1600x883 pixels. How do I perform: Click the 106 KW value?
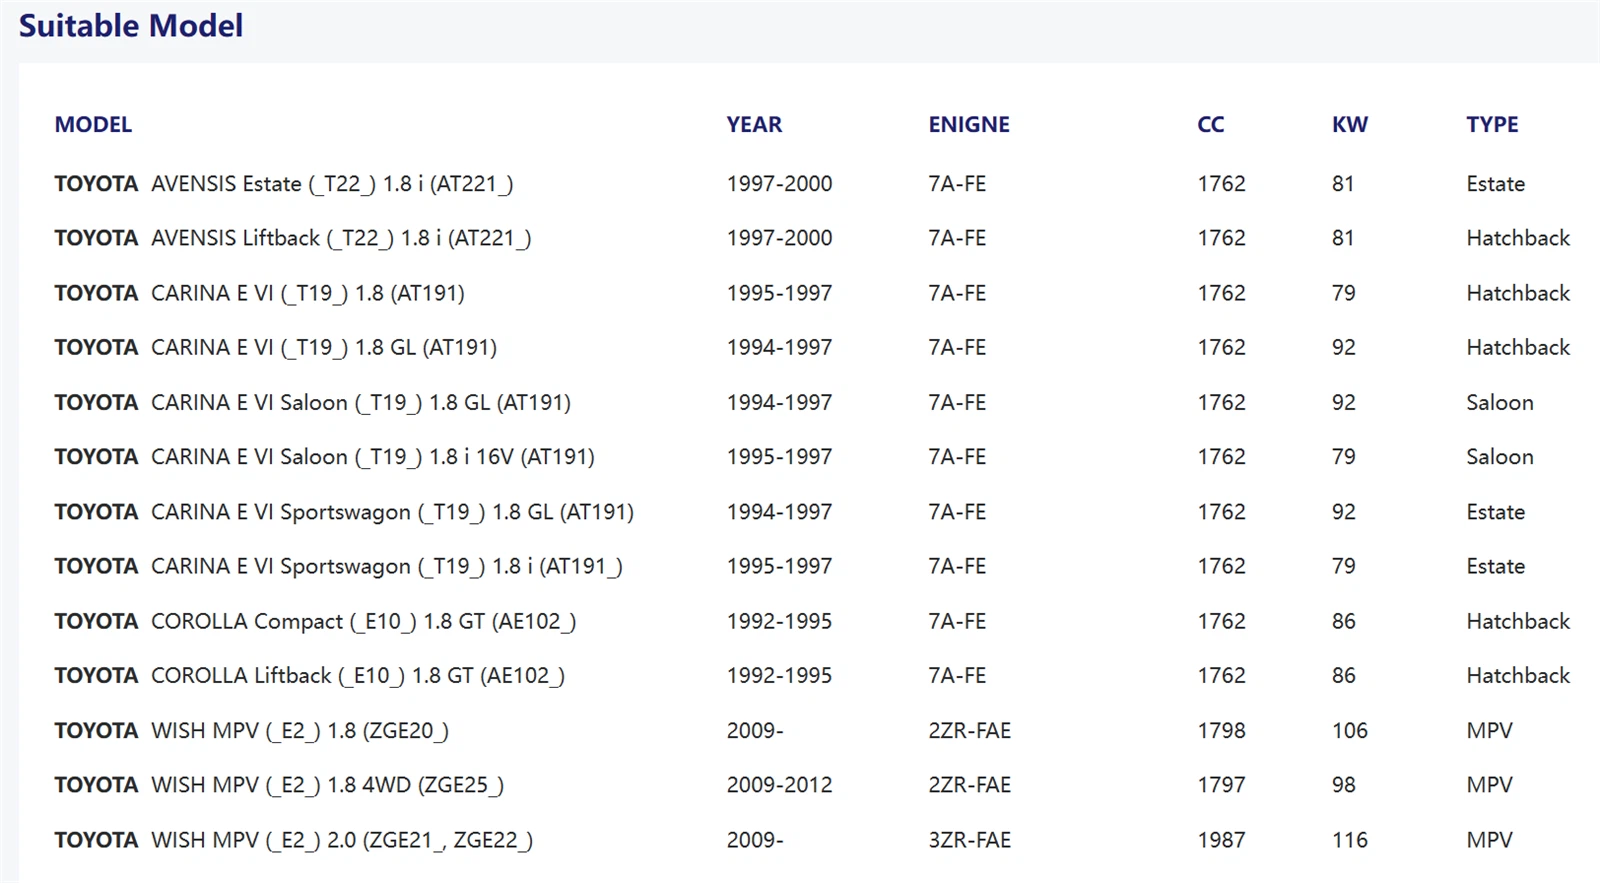[1350, 731]
